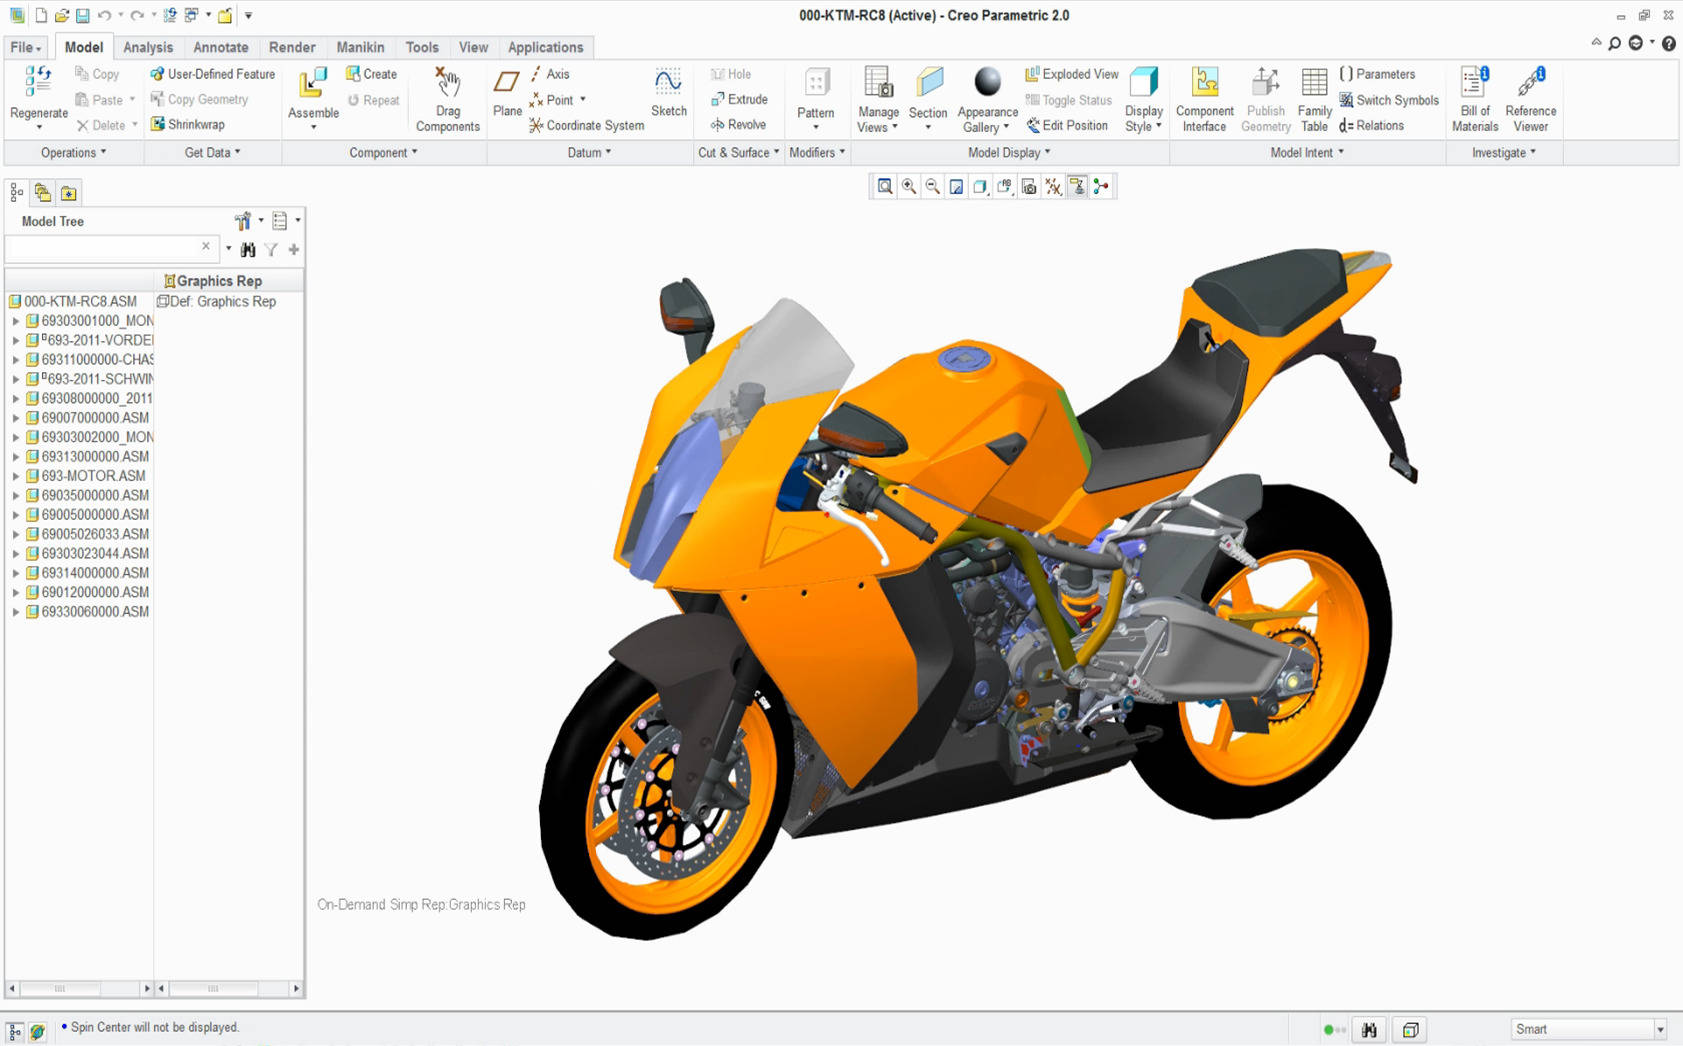Expand the 69330060000.ASM tree node
This screenshot has height=1046, width=1683.
15,612
